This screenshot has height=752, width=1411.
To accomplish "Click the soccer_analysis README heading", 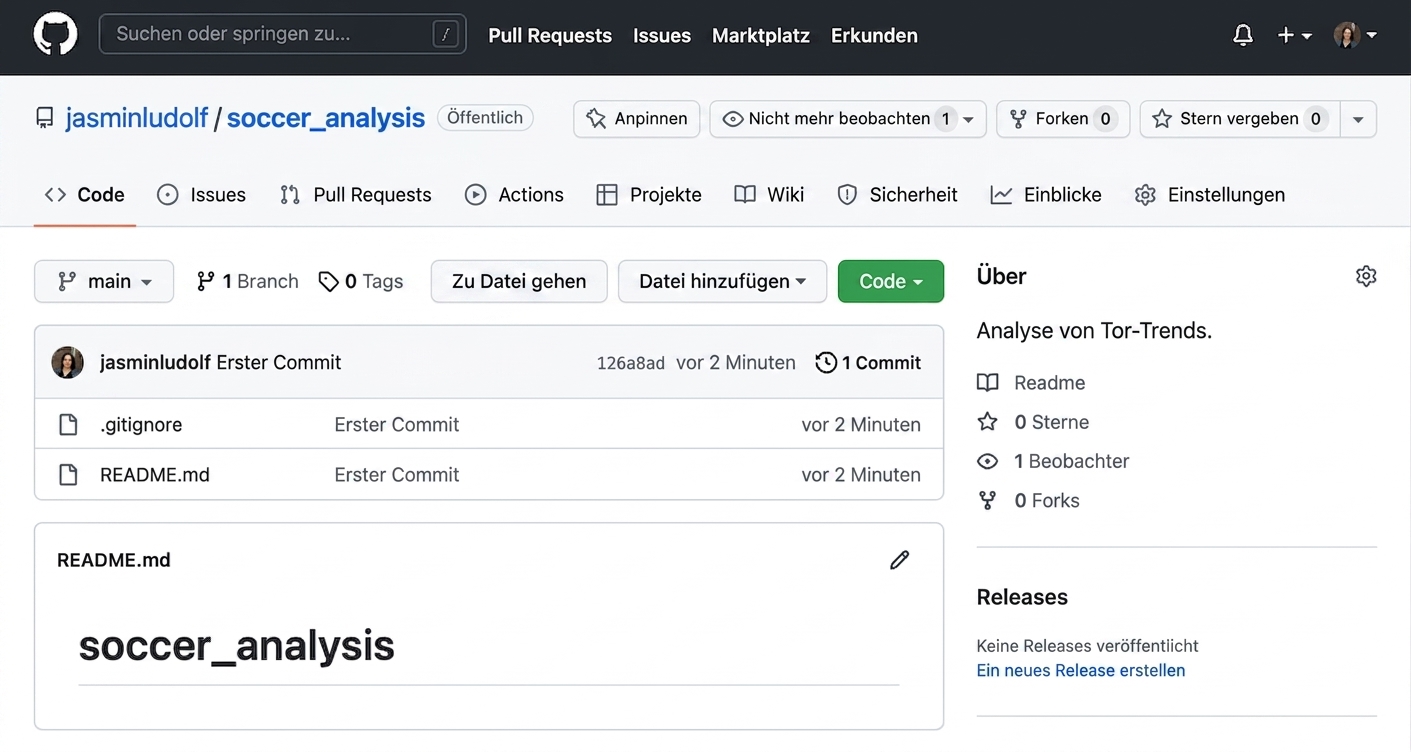I will (x=237, y=646).
